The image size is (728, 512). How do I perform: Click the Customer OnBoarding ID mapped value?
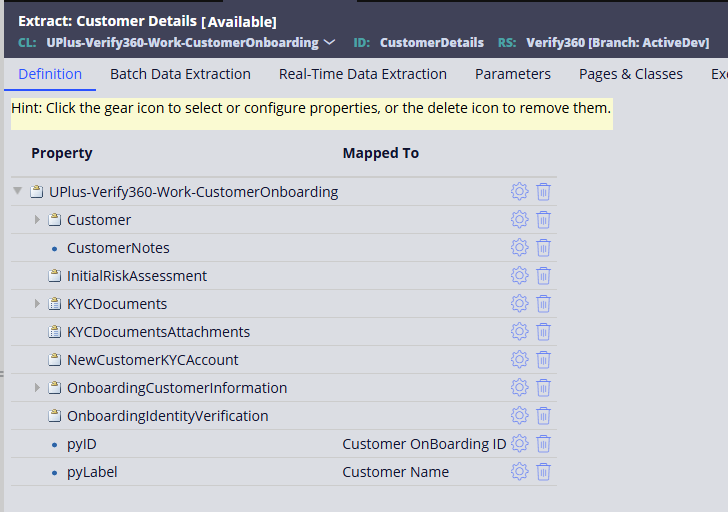click(424, 444)
